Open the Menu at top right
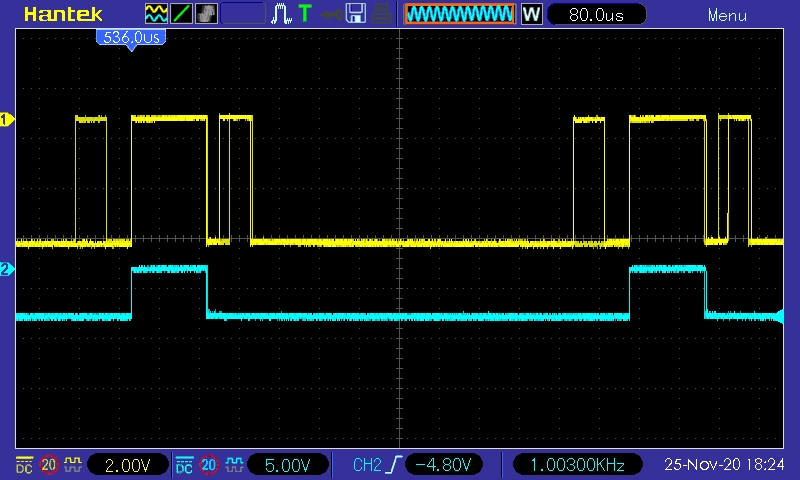This screenshot has width=800, height=480. point(727,15)
